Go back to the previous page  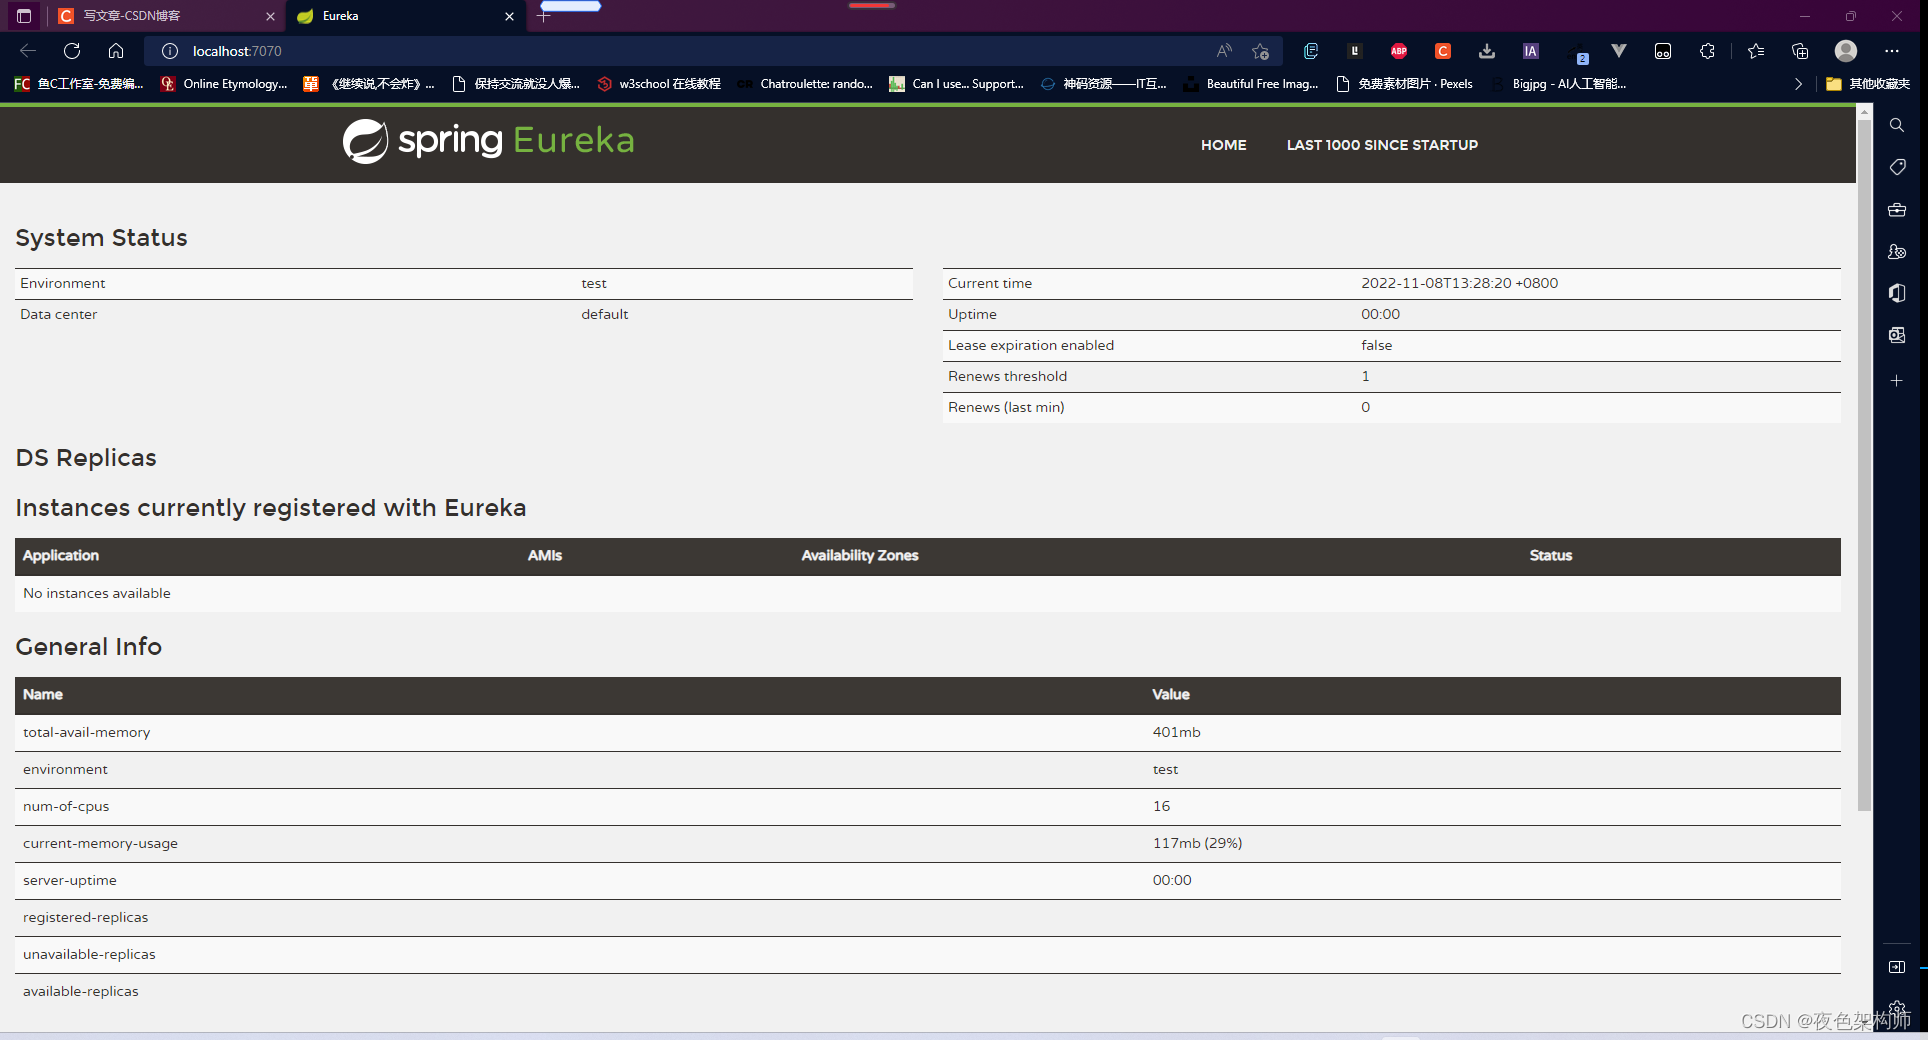[28, 51]
